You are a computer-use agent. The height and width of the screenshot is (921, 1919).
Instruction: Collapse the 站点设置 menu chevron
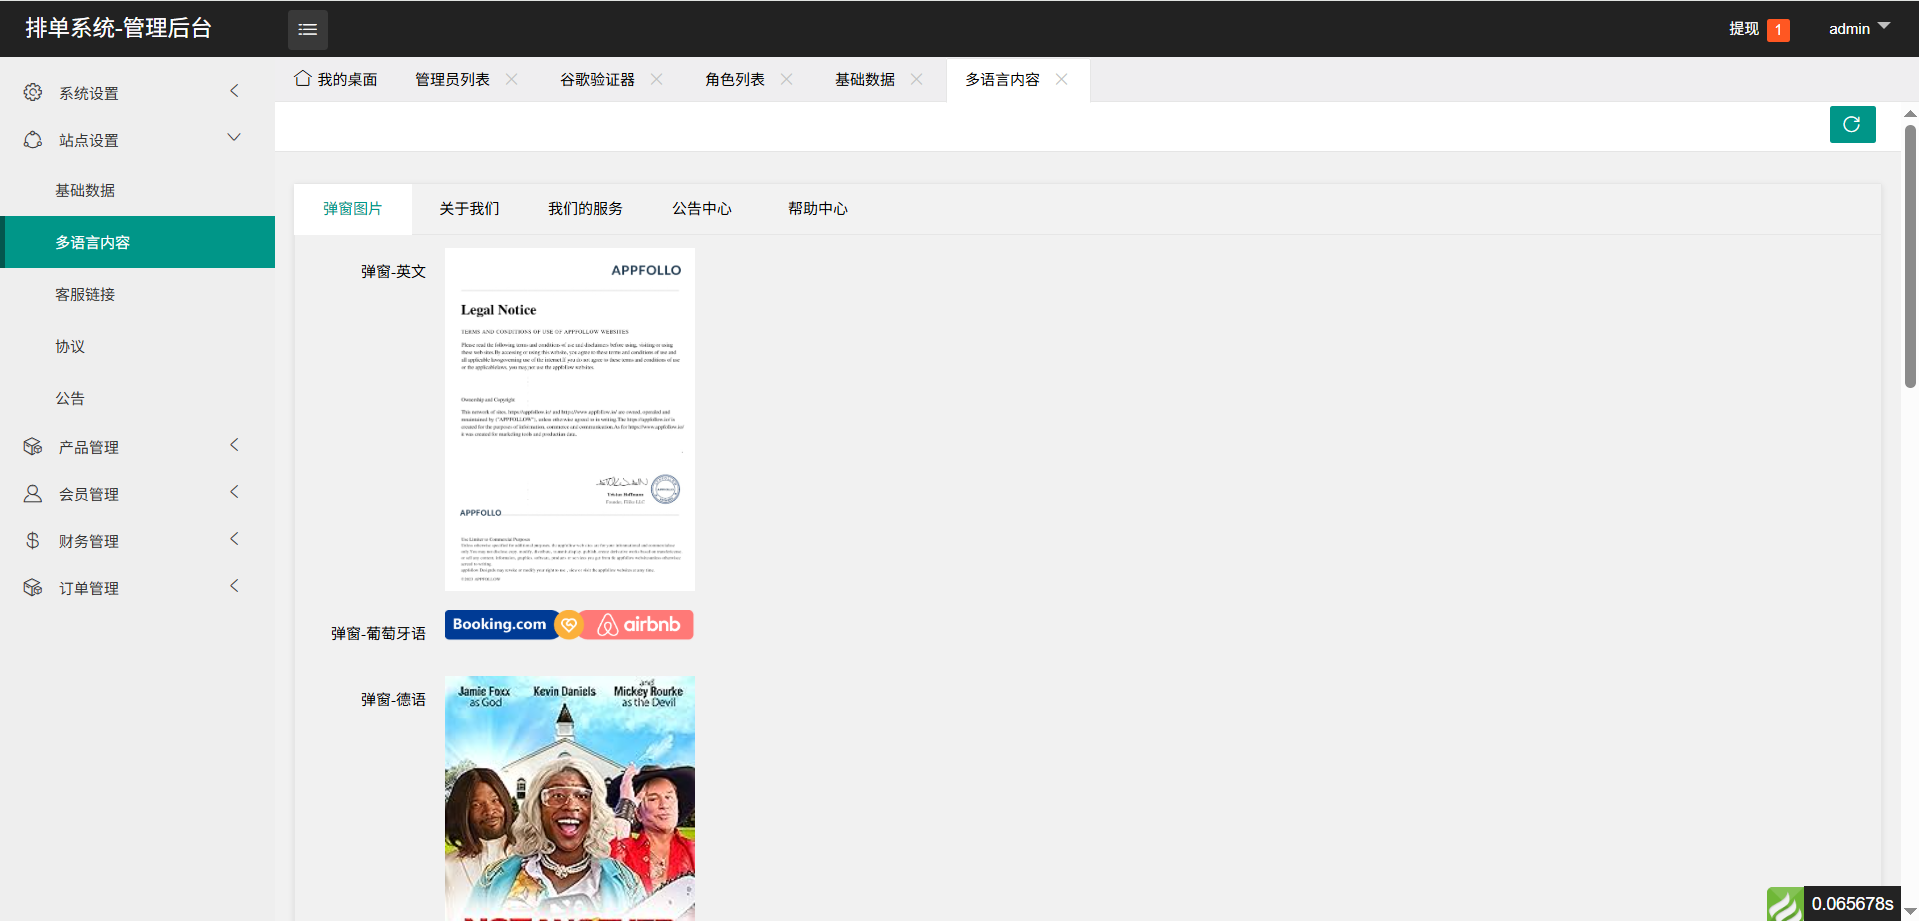234,138
